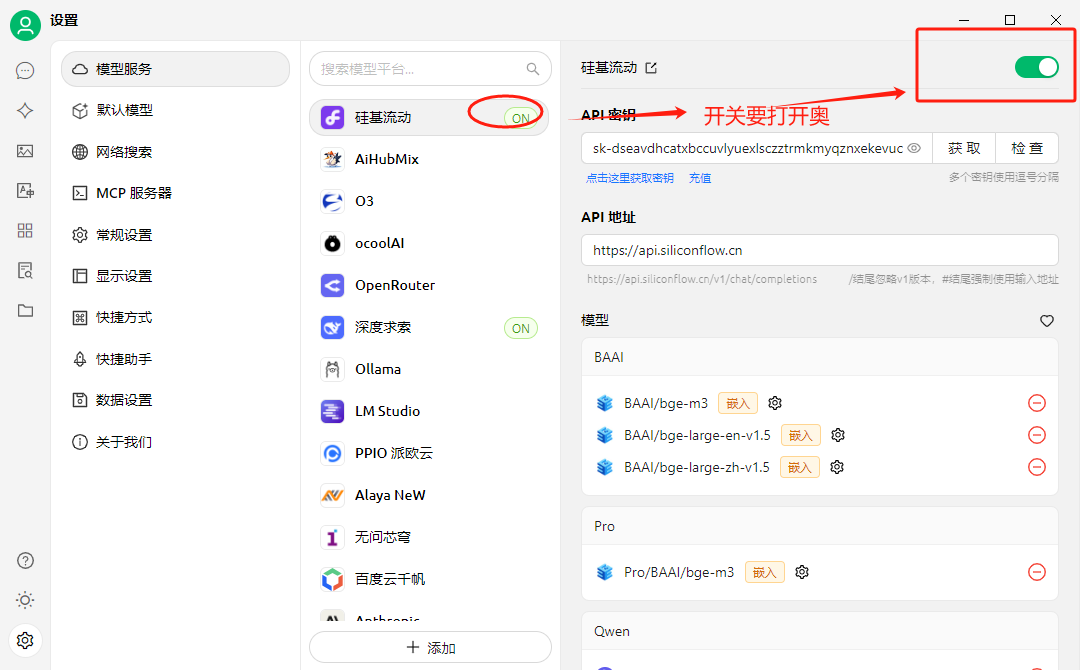Open the 数据设置 settings menu
The image size is (1080, 670).
pyautogui.click(x=176, y=400)
